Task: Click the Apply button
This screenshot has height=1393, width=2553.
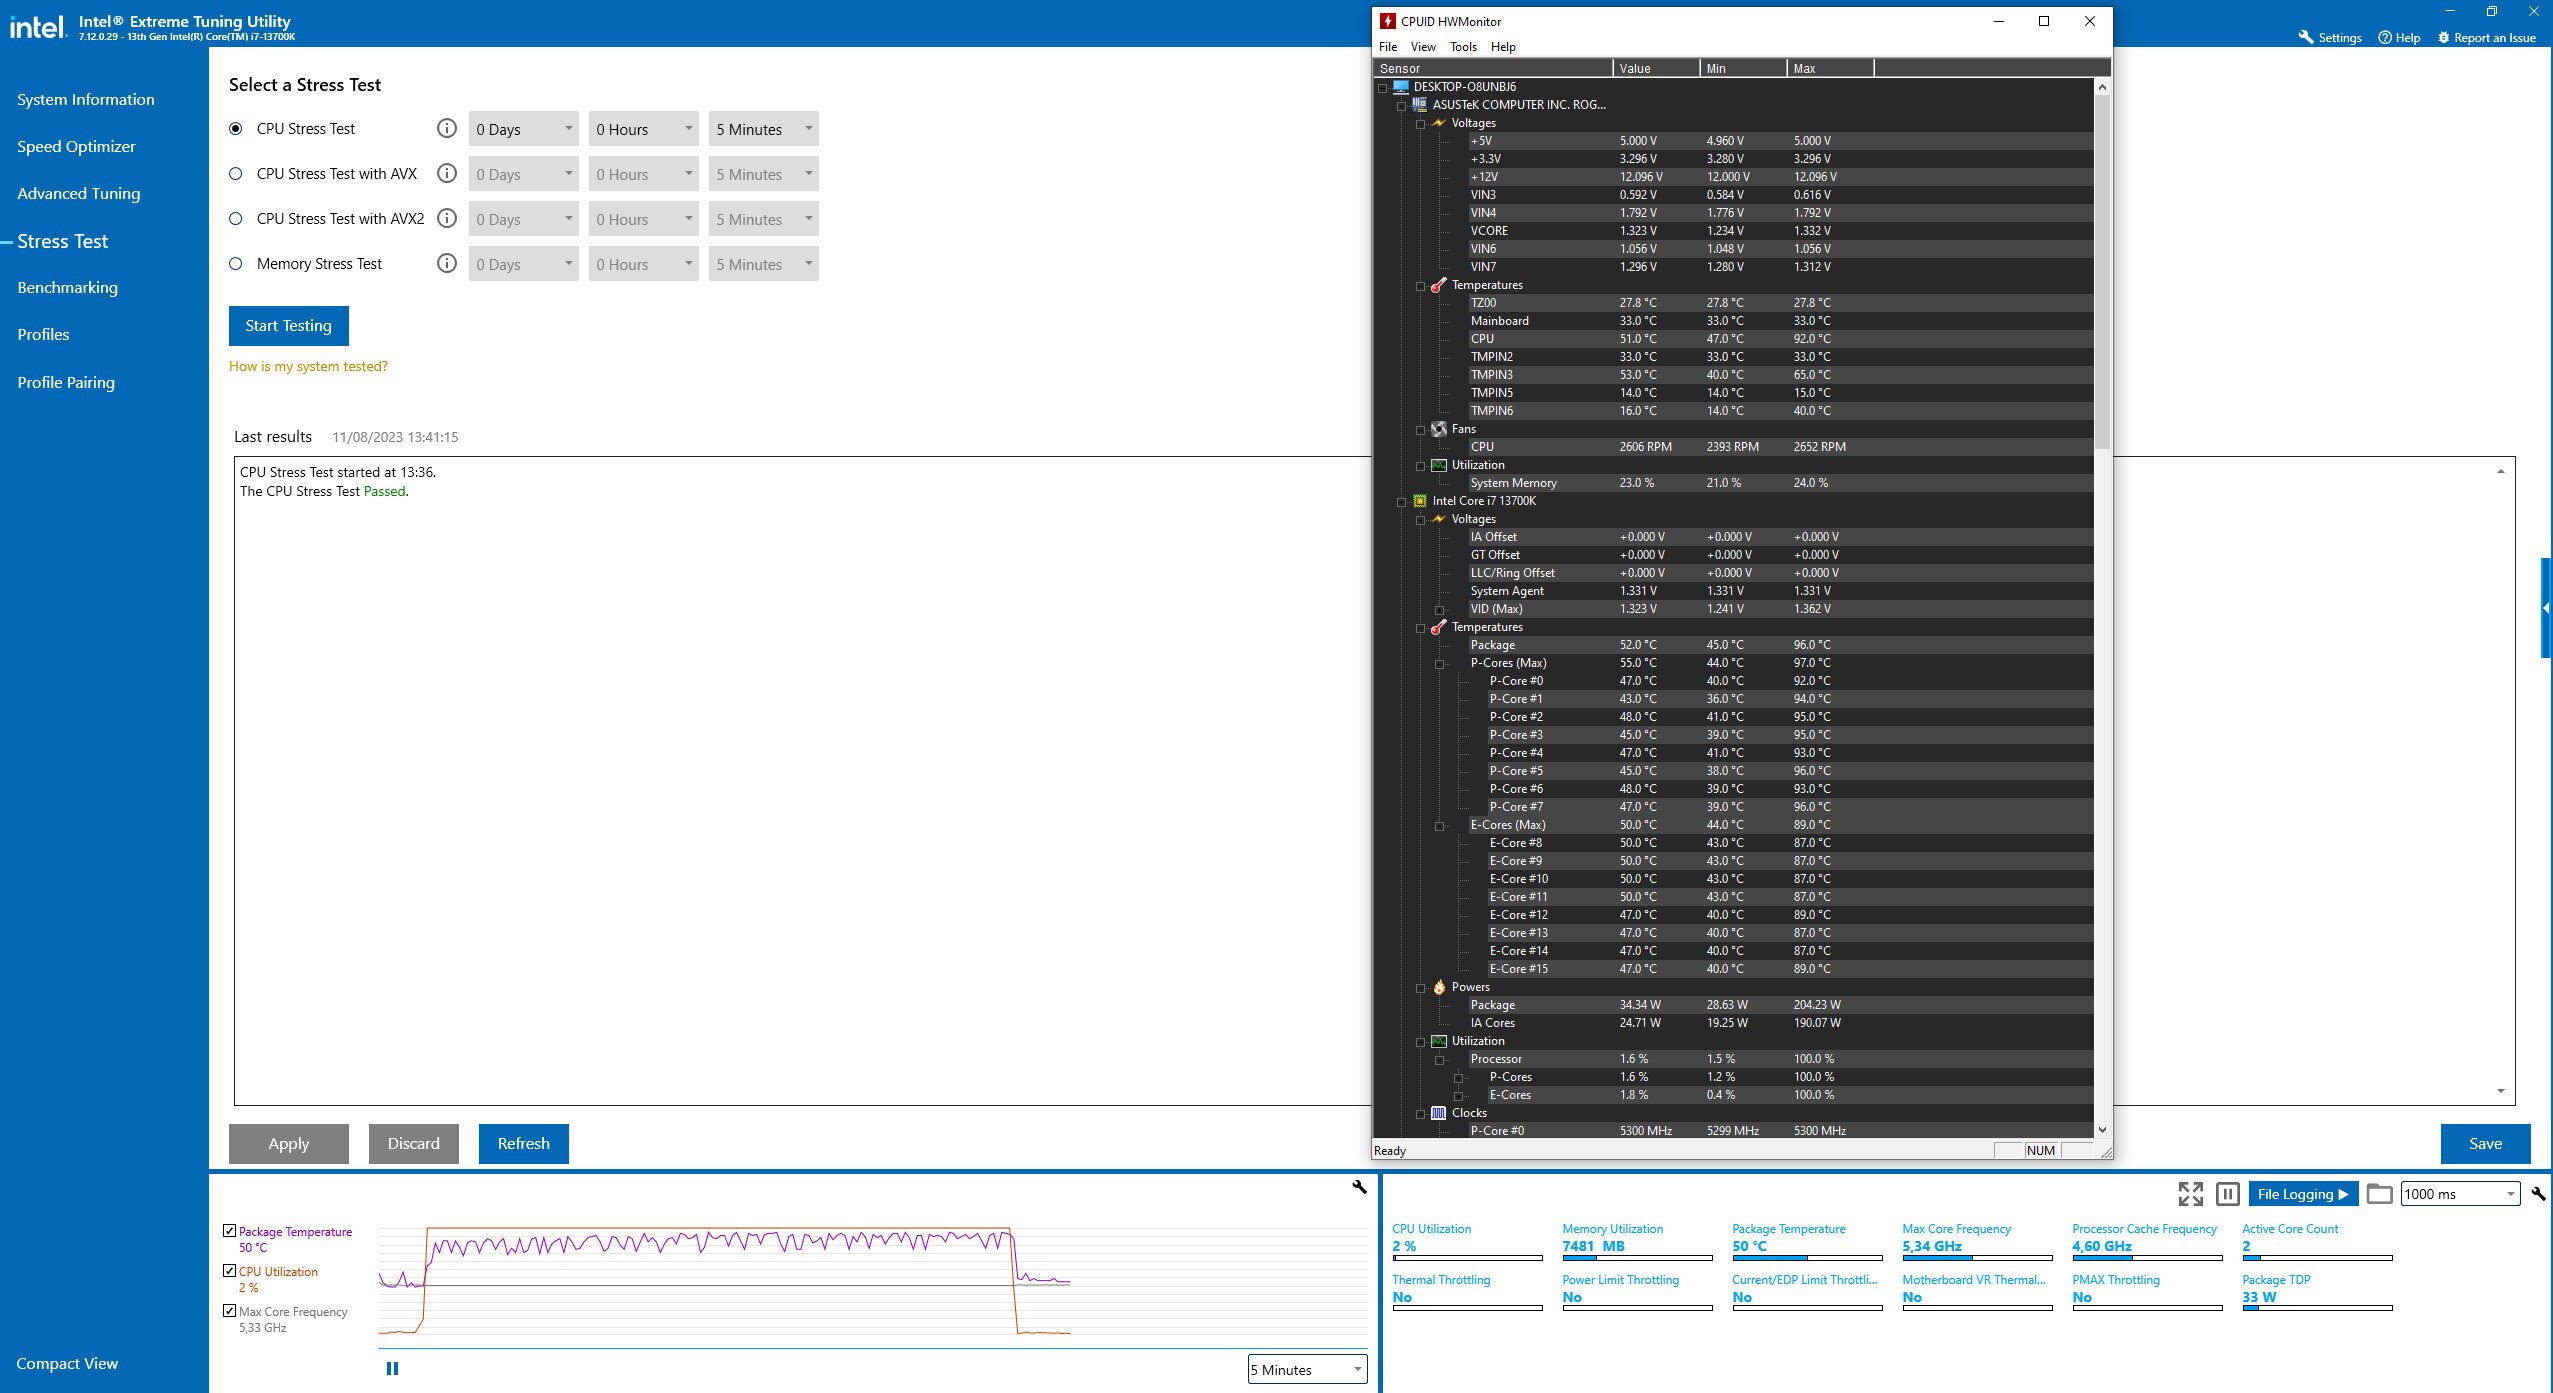Action: (288, 1143)
